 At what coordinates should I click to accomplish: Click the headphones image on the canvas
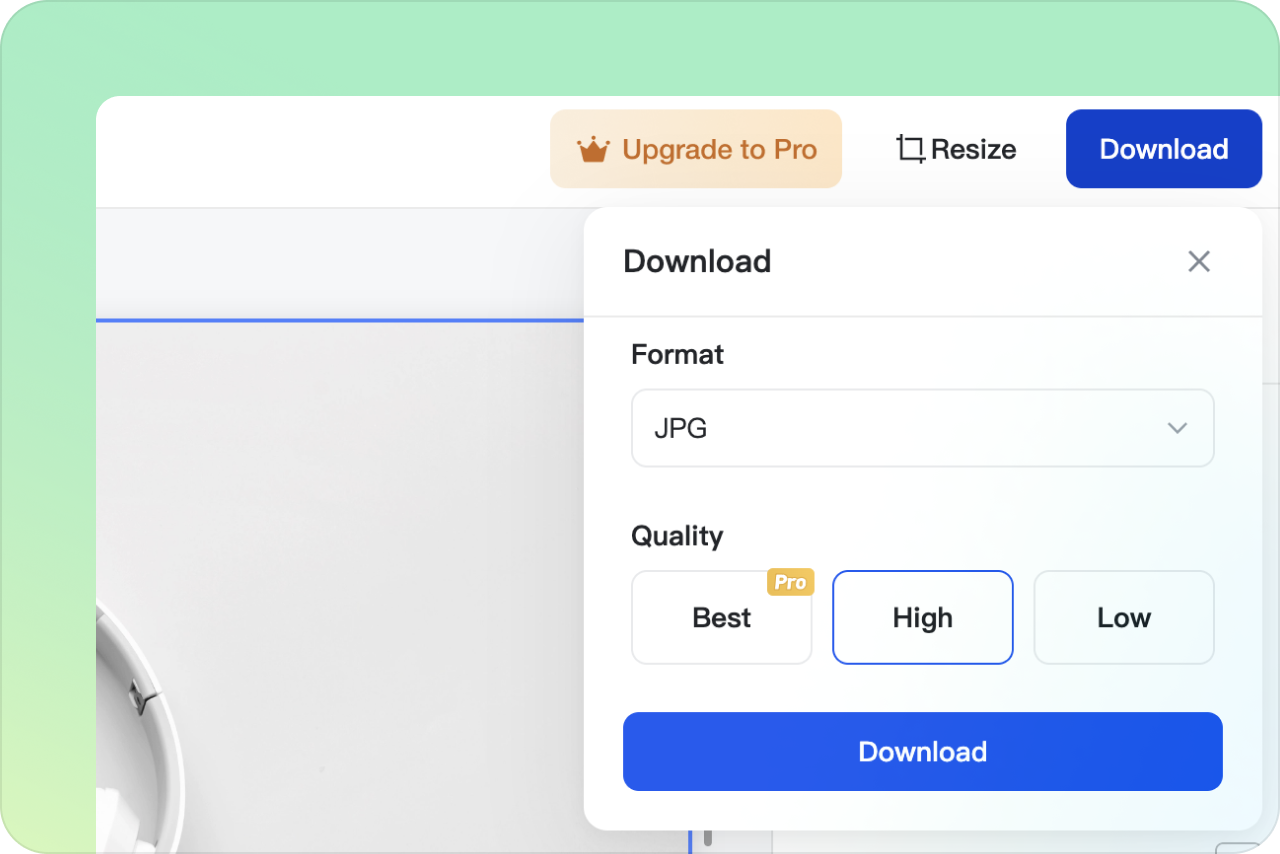[x=140, y=727]
